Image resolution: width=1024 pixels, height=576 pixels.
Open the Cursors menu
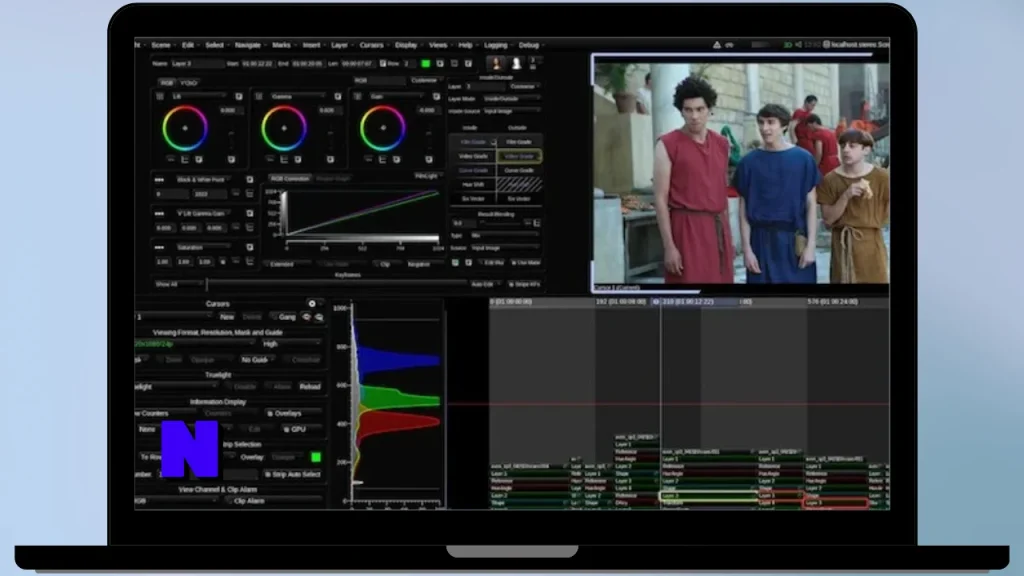[372, 45]
